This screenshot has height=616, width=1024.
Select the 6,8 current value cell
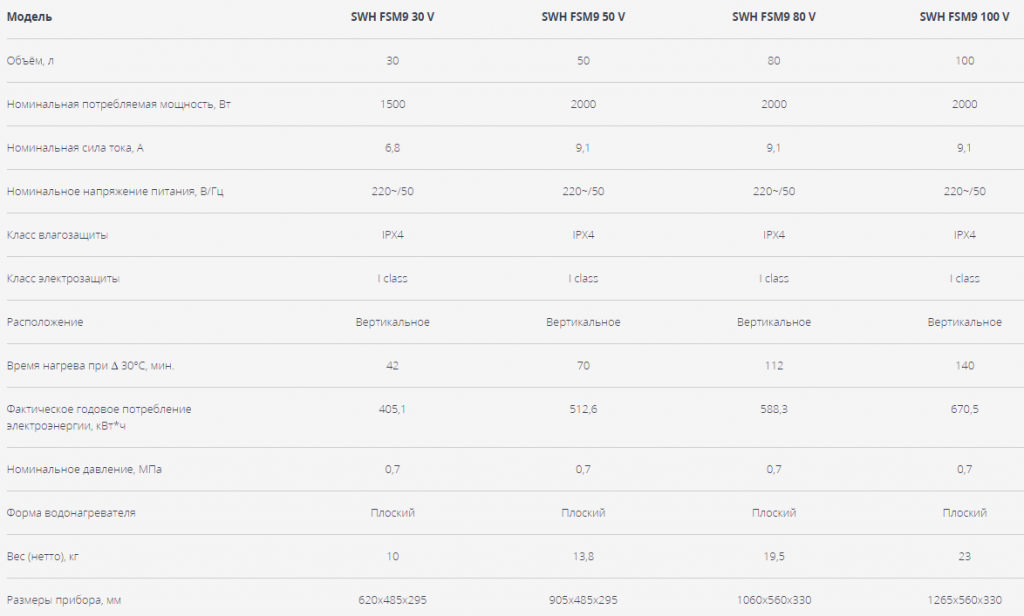[x=392, y=148]
